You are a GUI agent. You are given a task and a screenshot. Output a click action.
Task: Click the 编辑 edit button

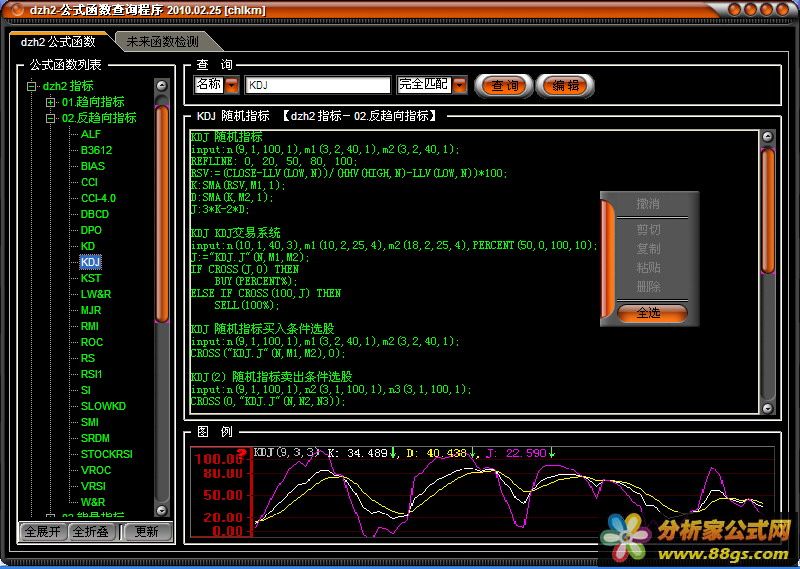coord(565,86)
